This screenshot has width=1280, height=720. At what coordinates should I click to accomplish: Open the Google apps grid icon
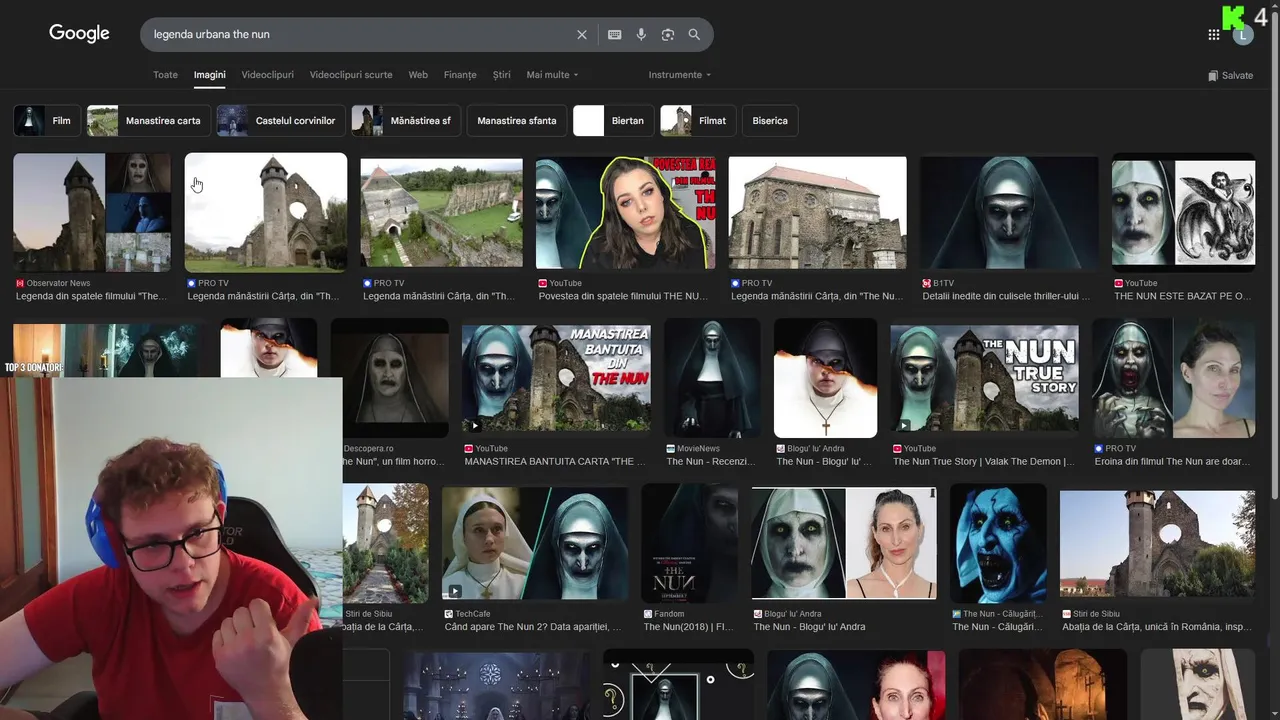1214,35
